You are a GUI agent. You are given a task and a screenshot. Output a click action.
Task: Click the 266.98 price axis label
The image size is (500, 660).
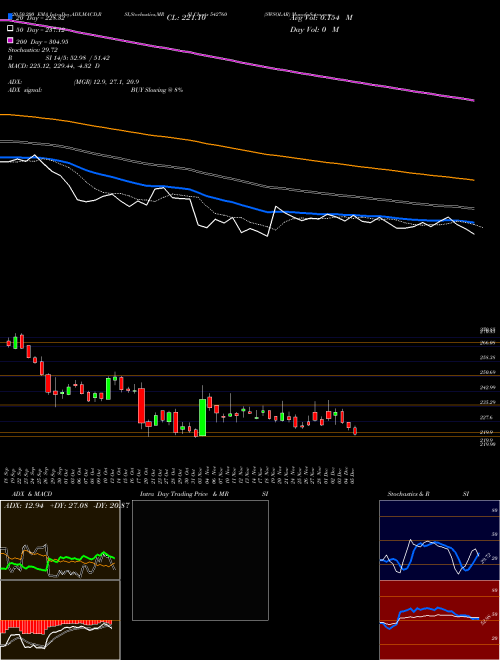point(487,343)
